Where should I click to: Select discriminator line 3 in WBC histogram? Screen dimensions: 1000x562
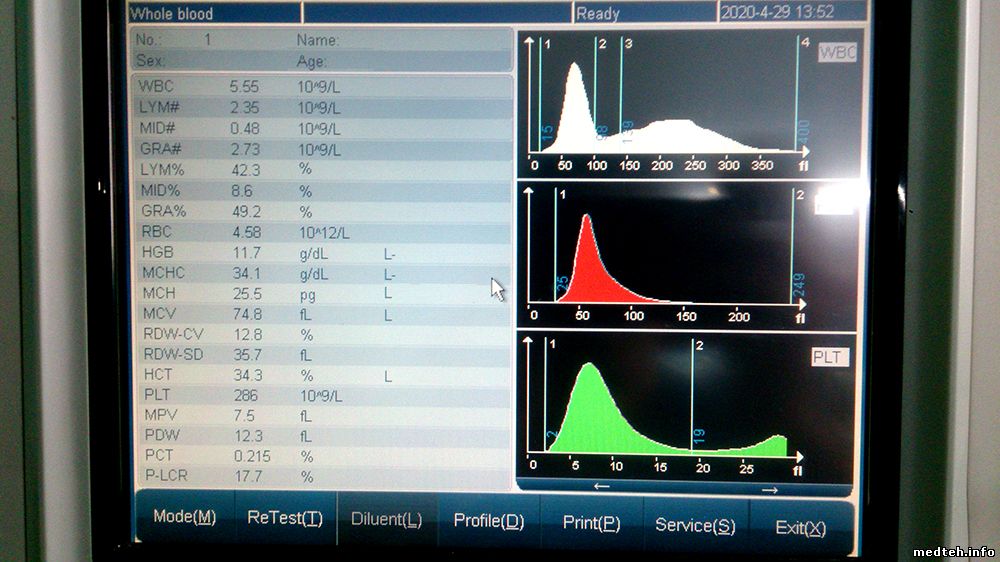tap(621, 95)
